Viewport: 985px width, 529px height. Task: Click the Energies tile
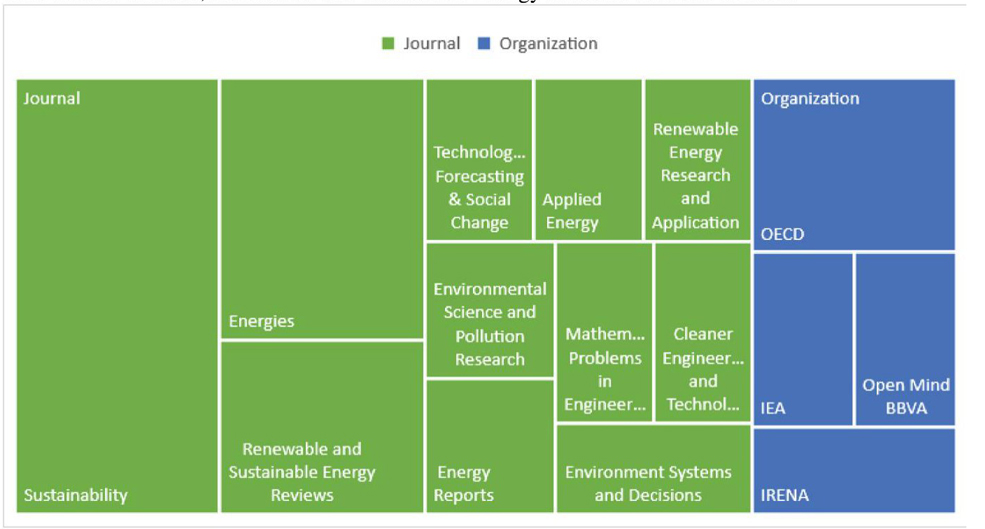pyautogui.click(x=322, y=210)
